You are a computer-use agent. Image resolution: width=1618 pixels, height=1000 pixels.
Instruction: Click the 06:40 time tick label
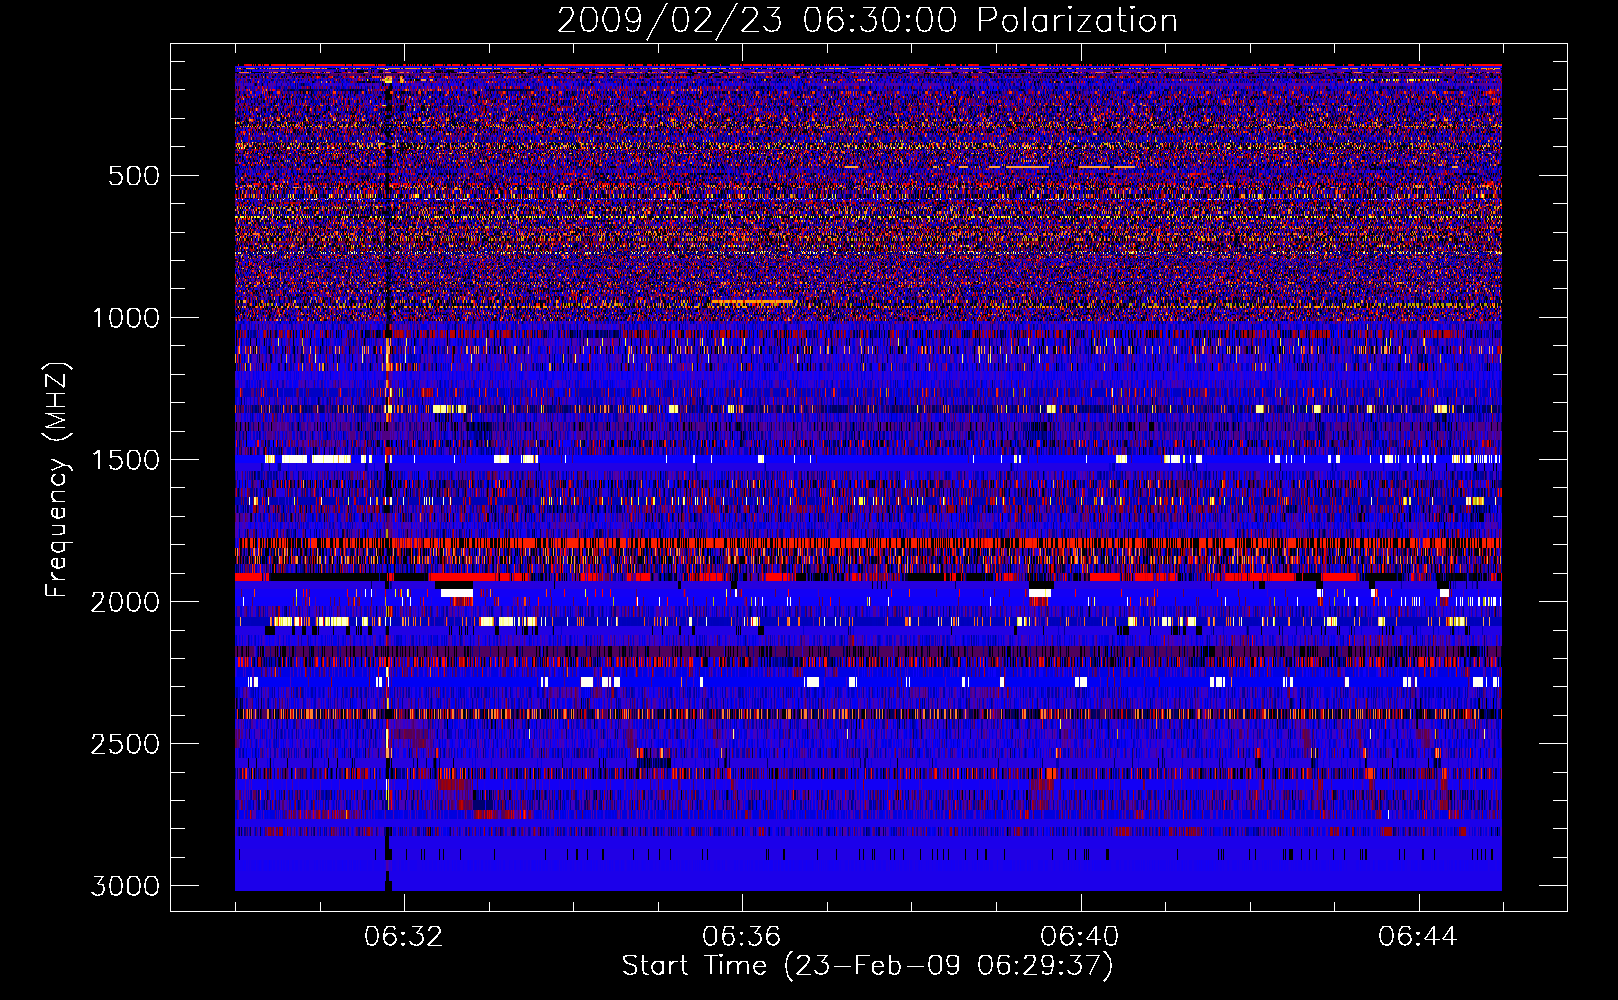coord(1079,937)
